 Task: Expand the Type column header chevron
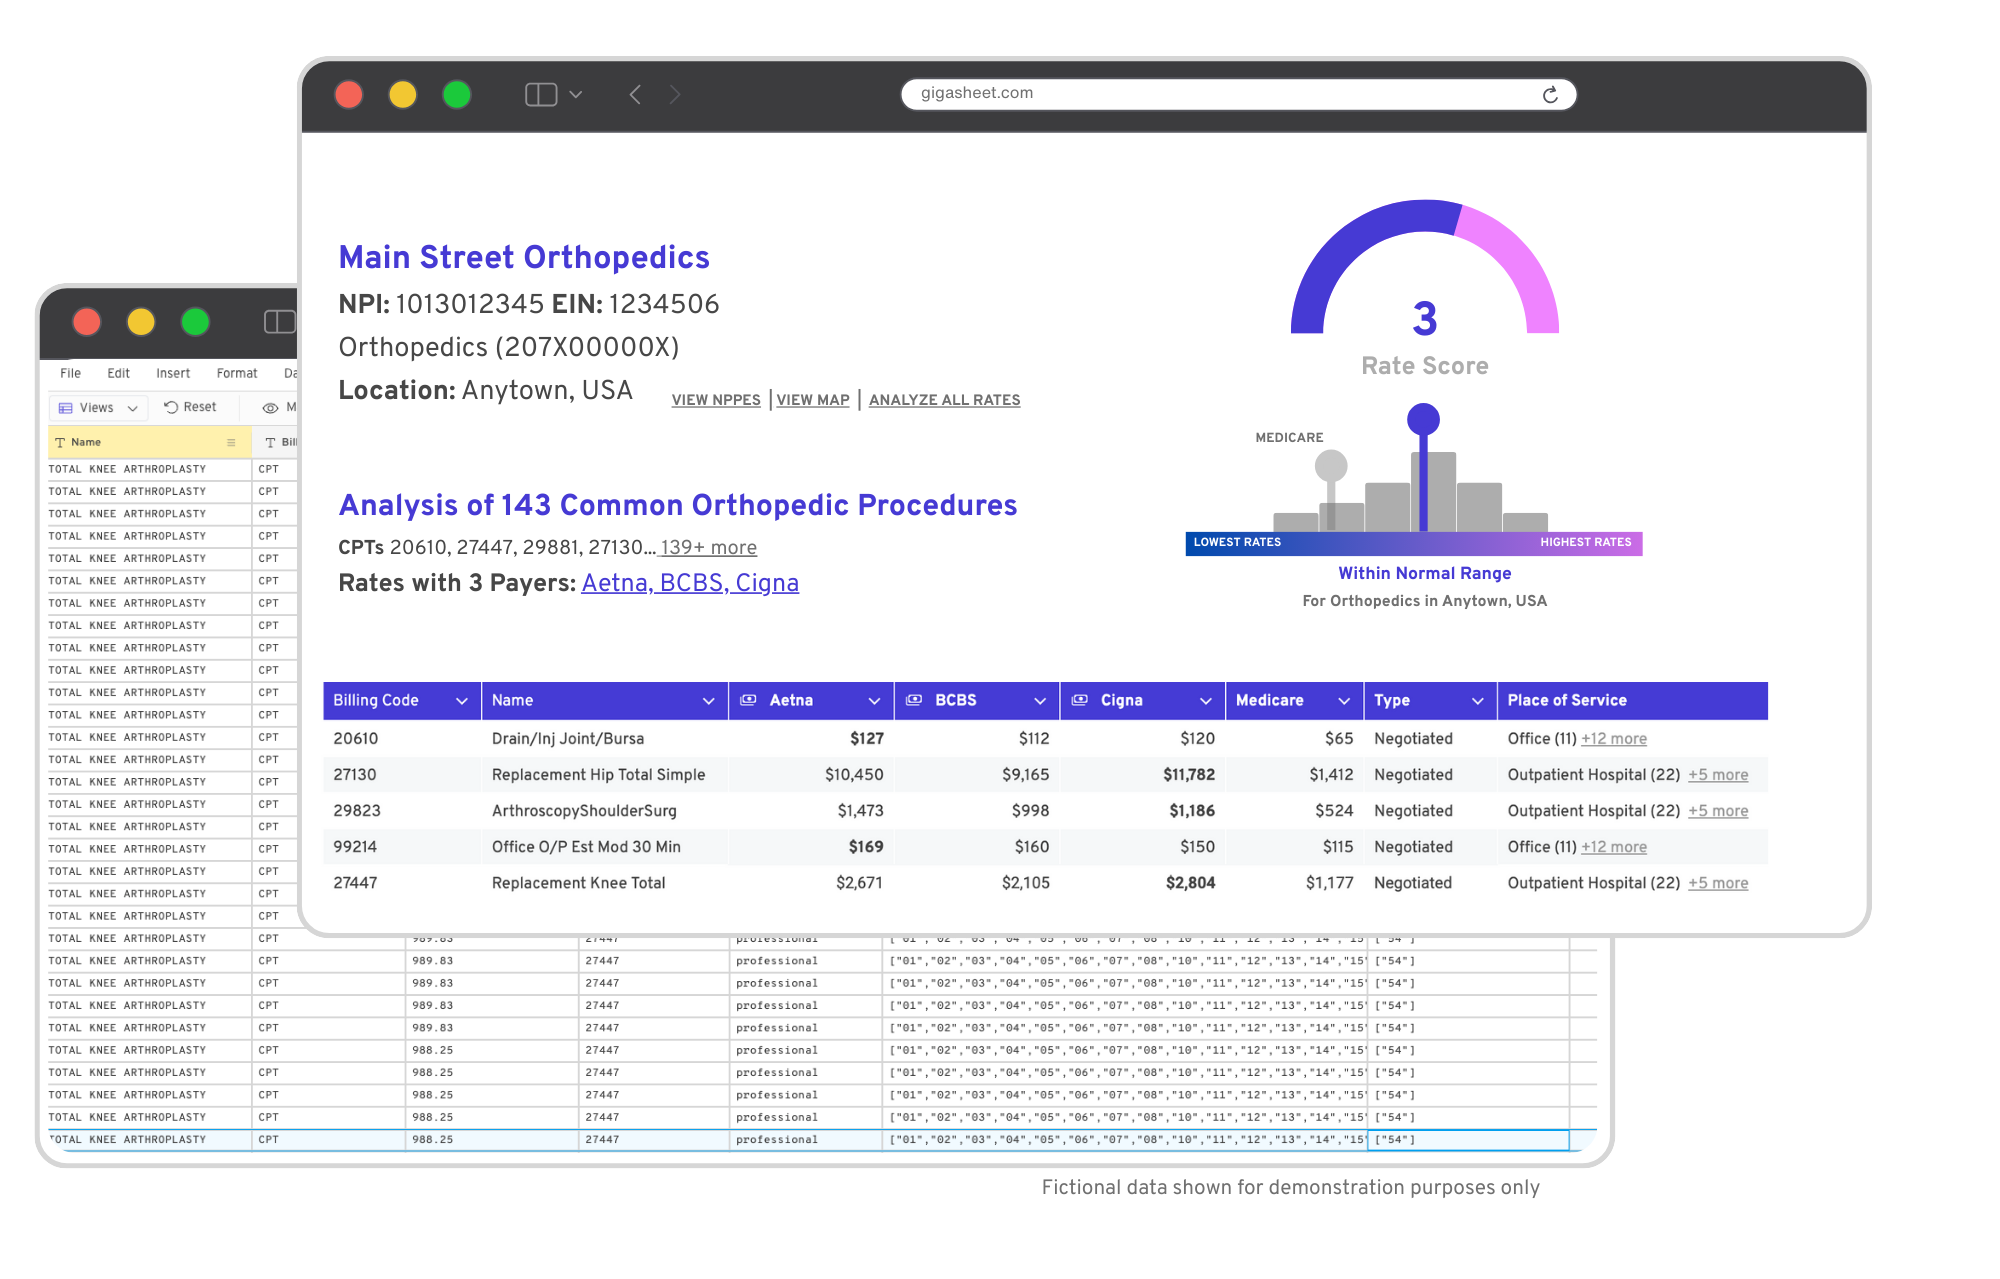pos(1477,701)
